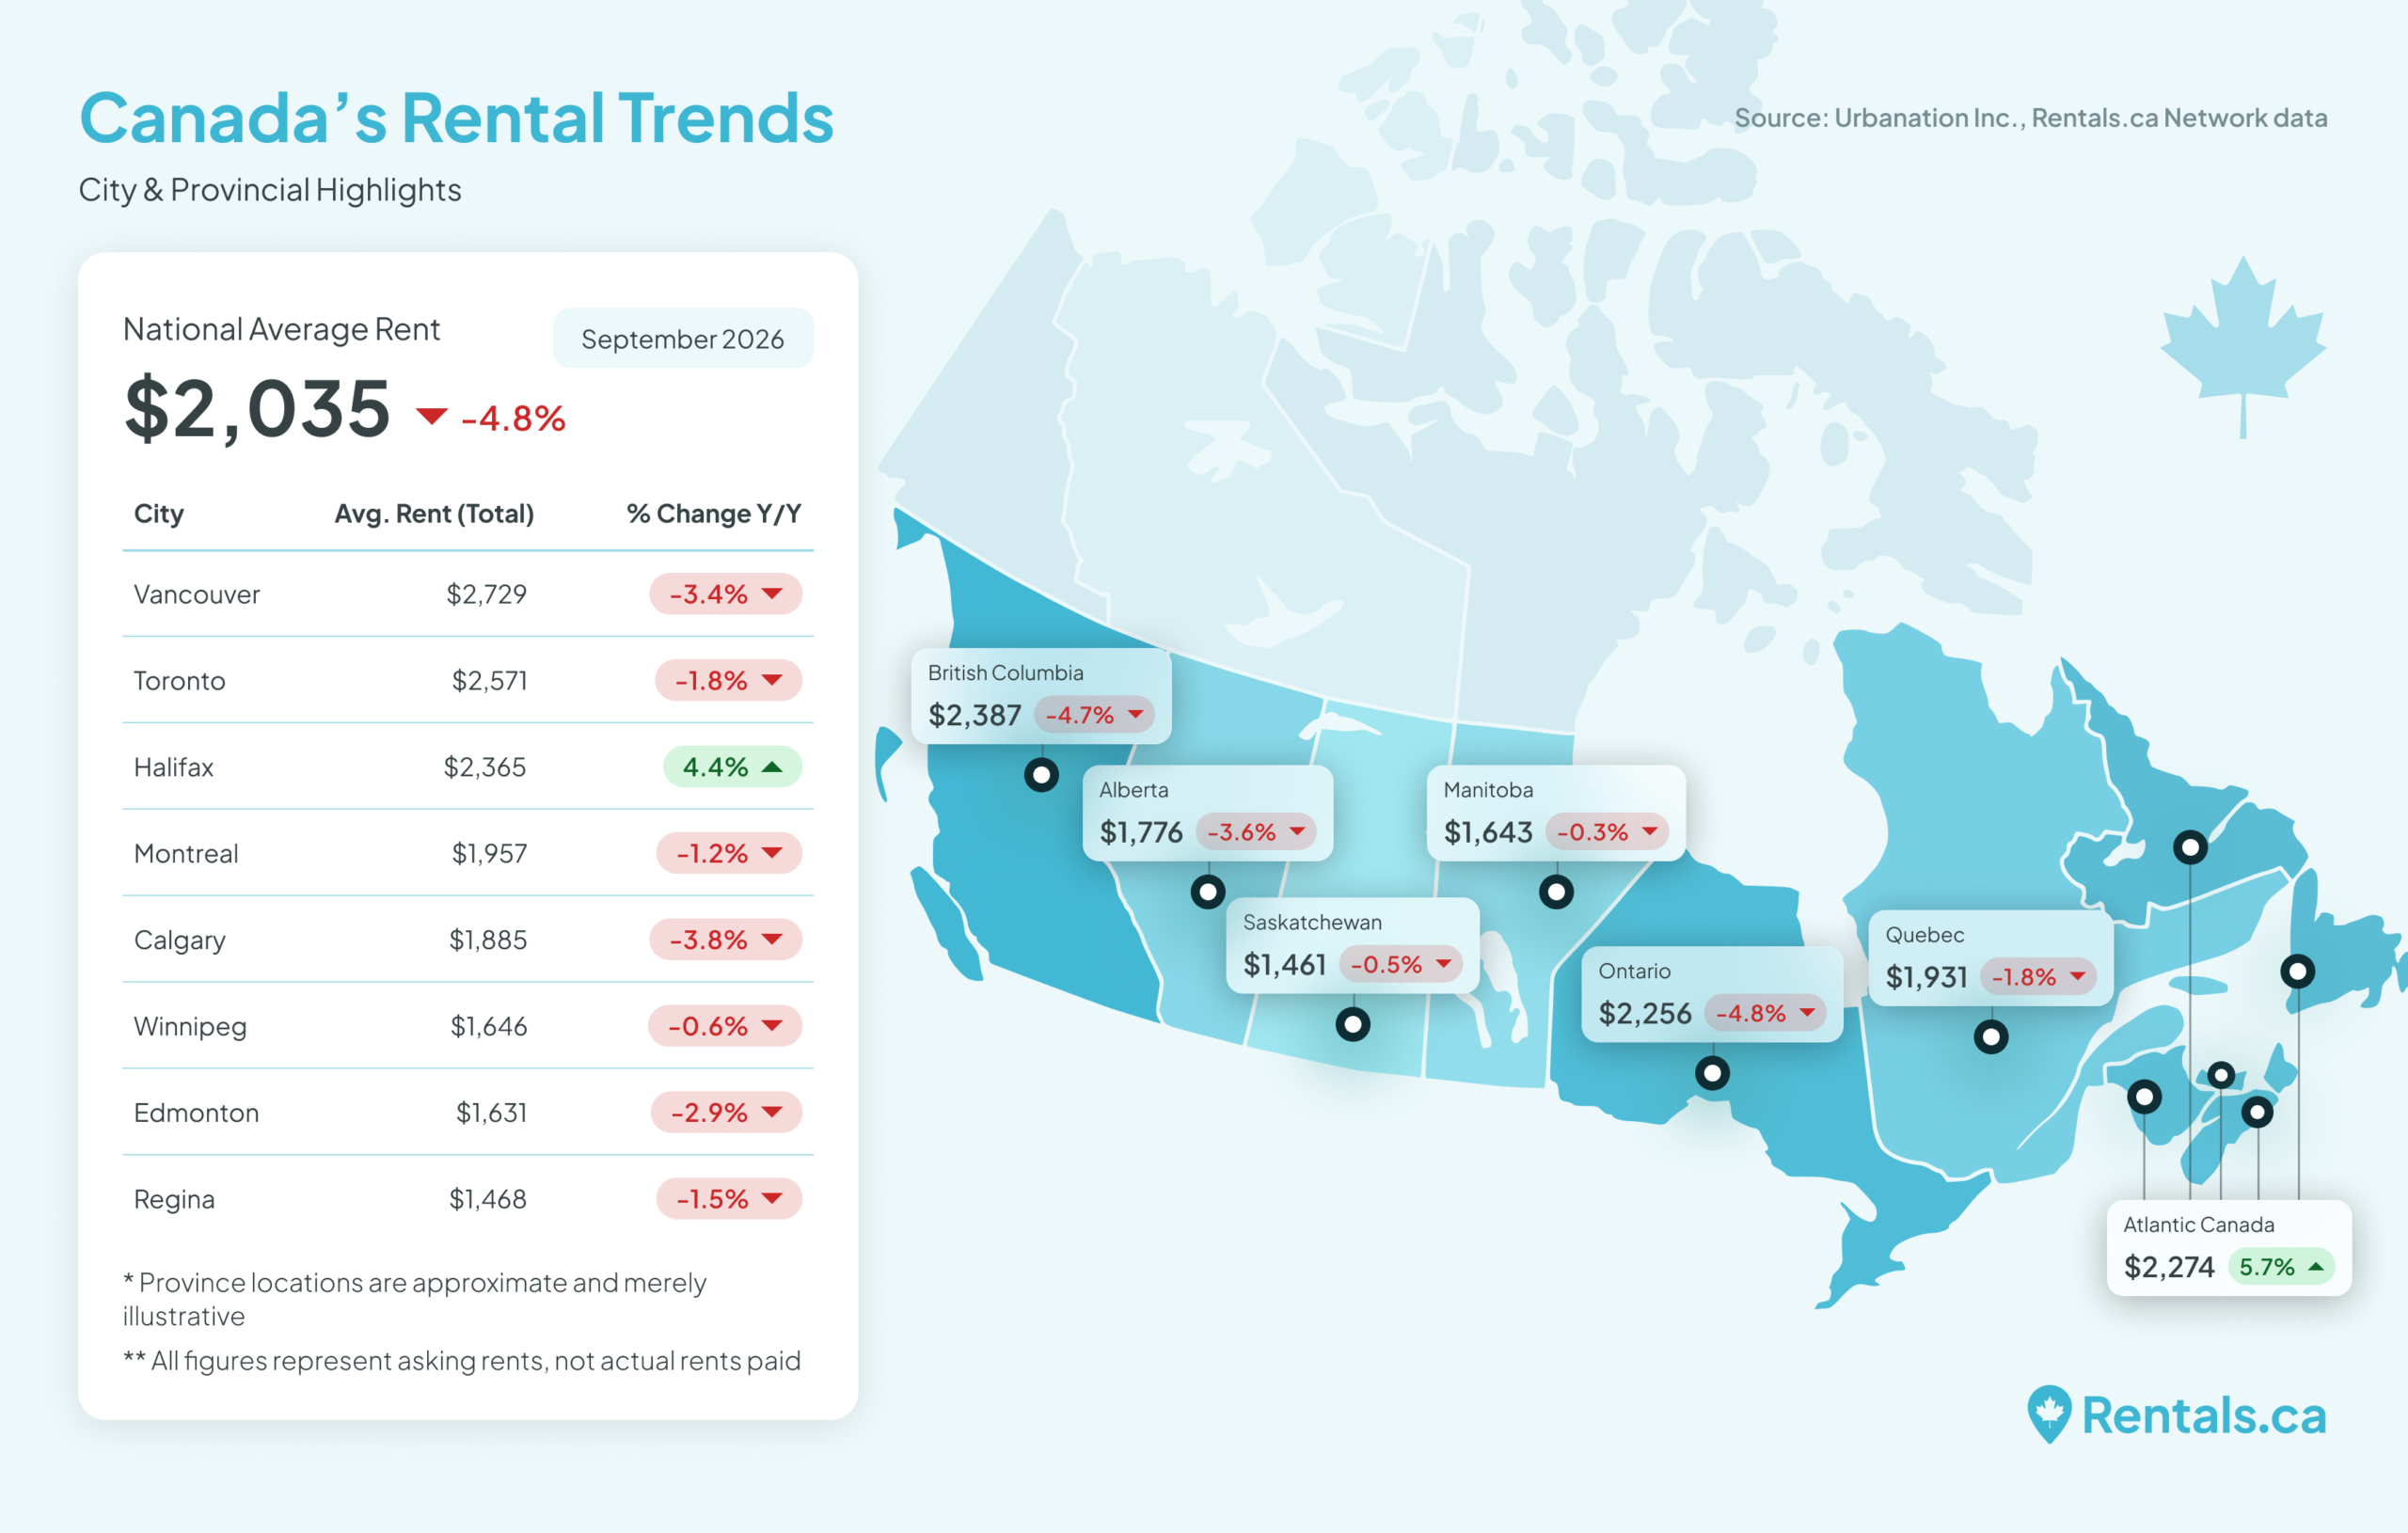
Task: Click the Rentals.ca logo pin icon
Action: coord(2049,1413)
